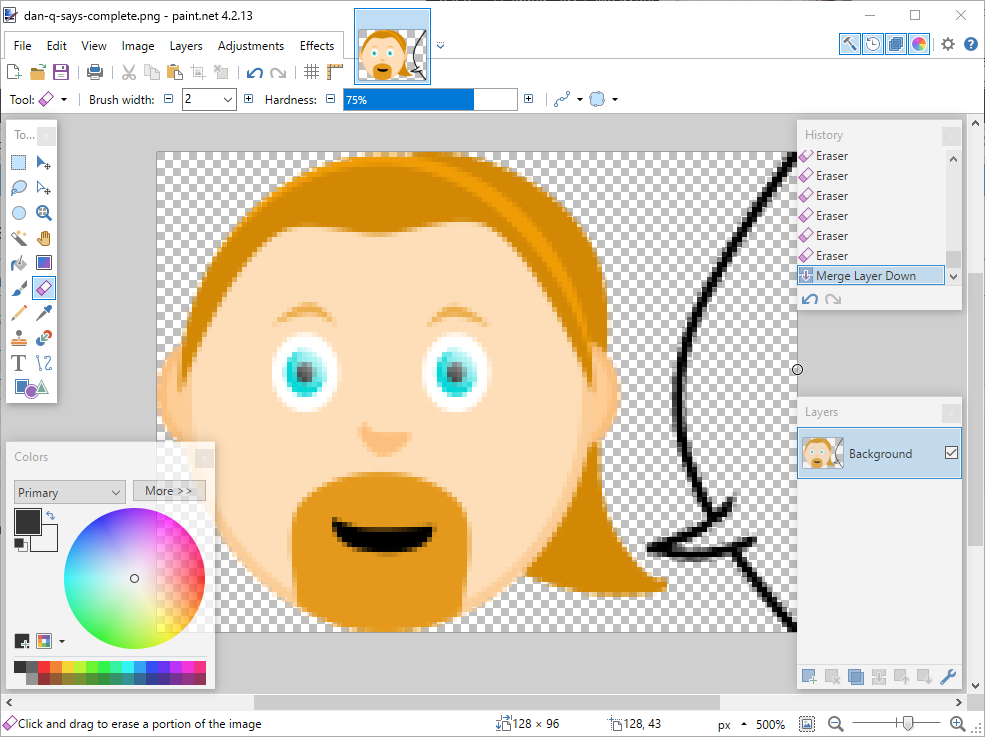Click the primary color swatch
Image resolution: width=985 pixels, height=737 pixels.
(27, 521)
